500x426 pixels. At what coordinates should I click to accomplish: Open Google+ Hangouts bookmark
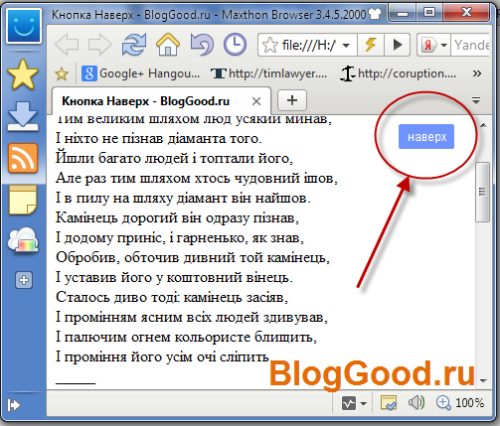pos(141,73)
